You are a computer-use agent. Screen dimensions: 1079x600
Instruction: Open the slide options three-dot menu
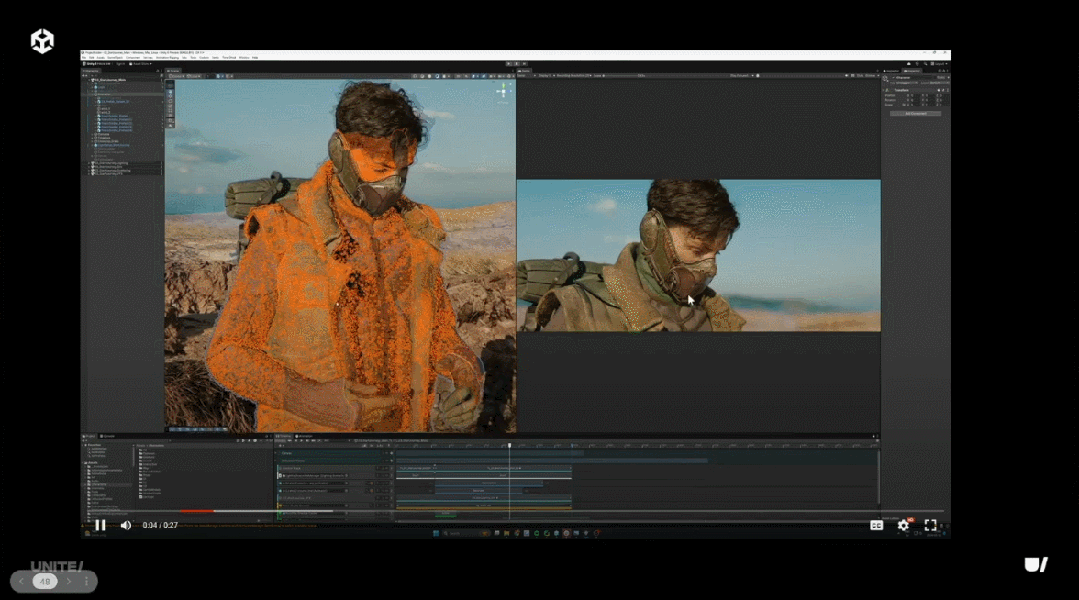pos(87,581)
